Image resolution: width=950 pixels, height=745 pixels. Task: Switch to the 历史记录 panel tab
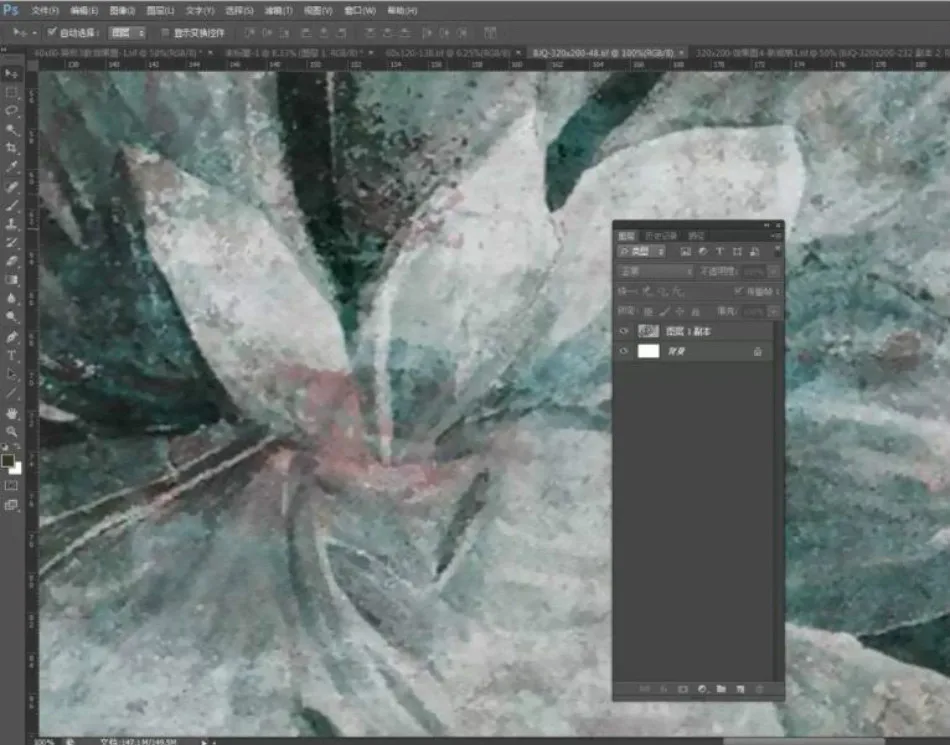(x=660, y=236)
